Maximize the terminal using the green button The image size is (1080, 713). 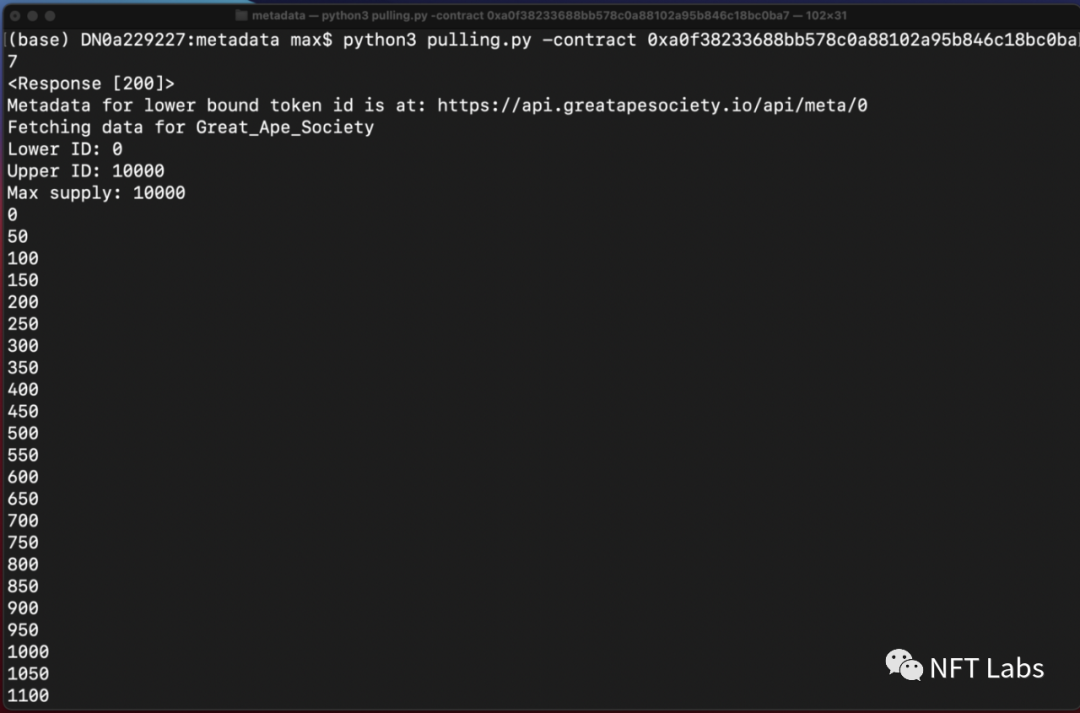pyautogui.click(x=50, y=15)
